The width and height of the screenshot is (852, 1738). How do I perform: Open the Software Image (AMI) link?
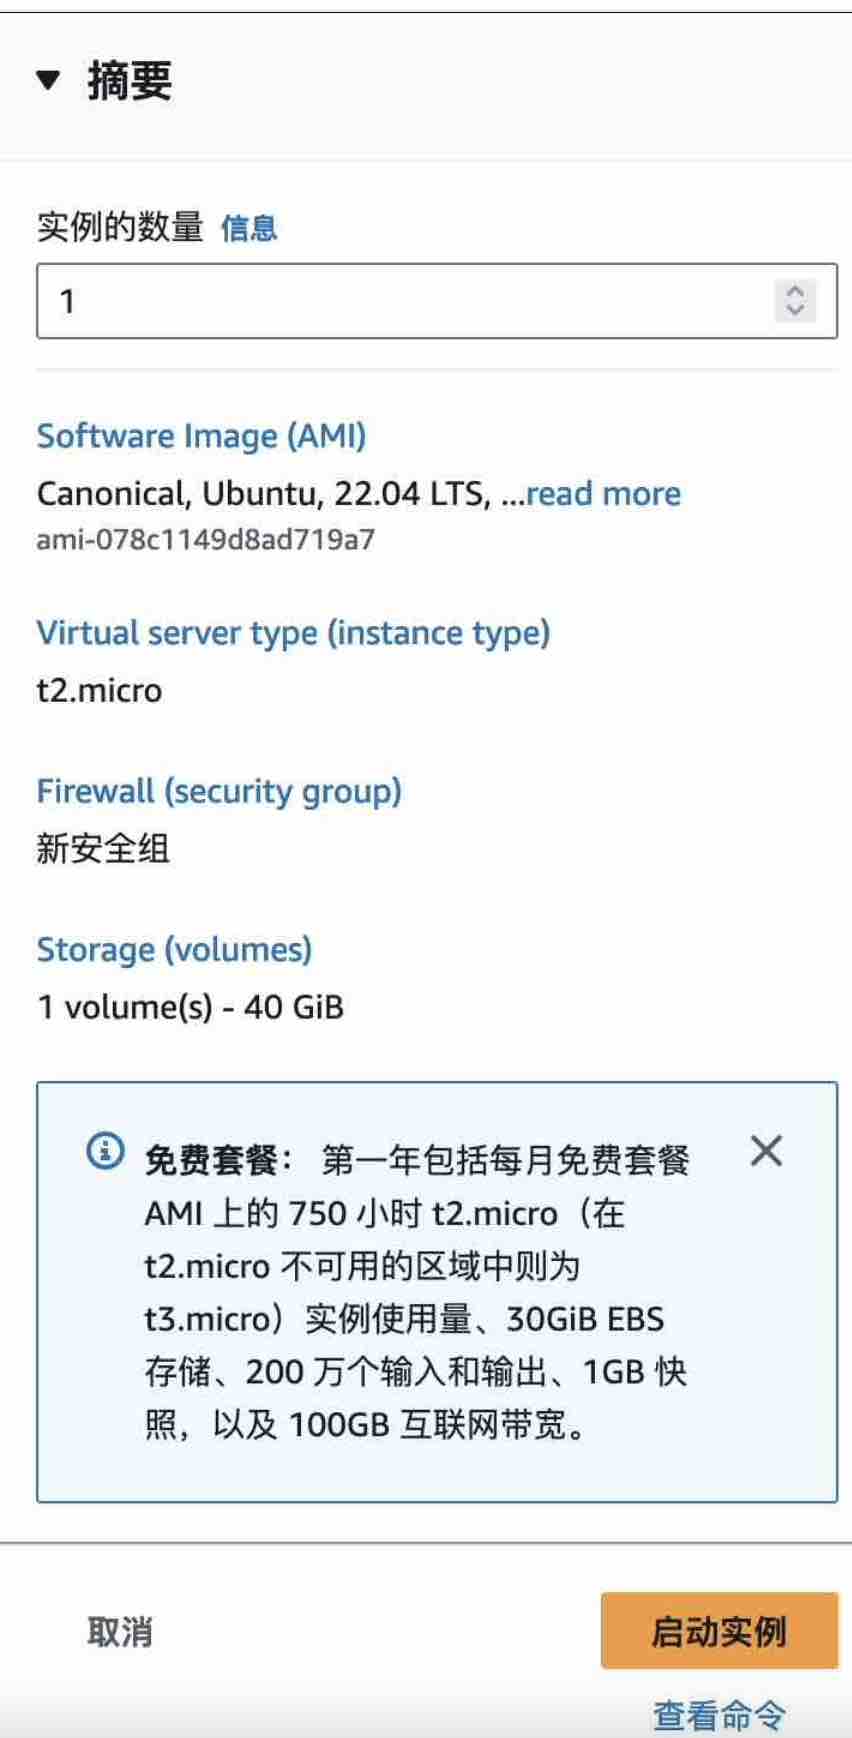click(201, 436)
